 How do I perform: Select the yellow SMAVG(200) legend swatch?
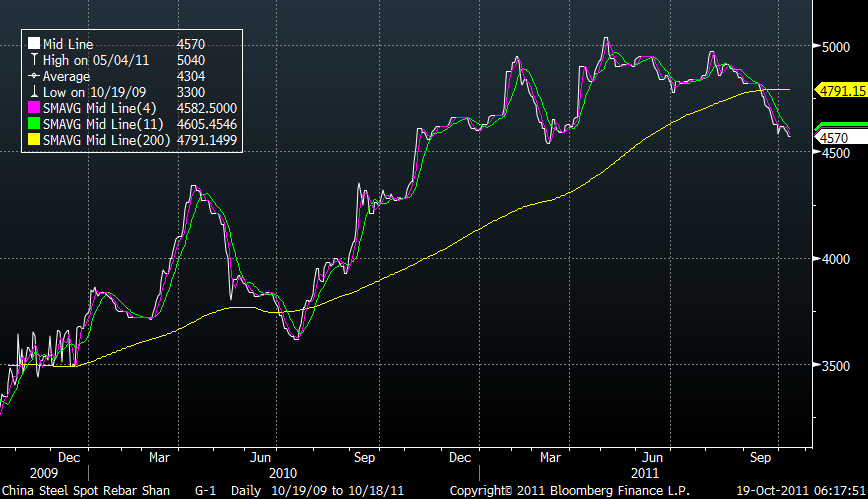pos(32,140)
